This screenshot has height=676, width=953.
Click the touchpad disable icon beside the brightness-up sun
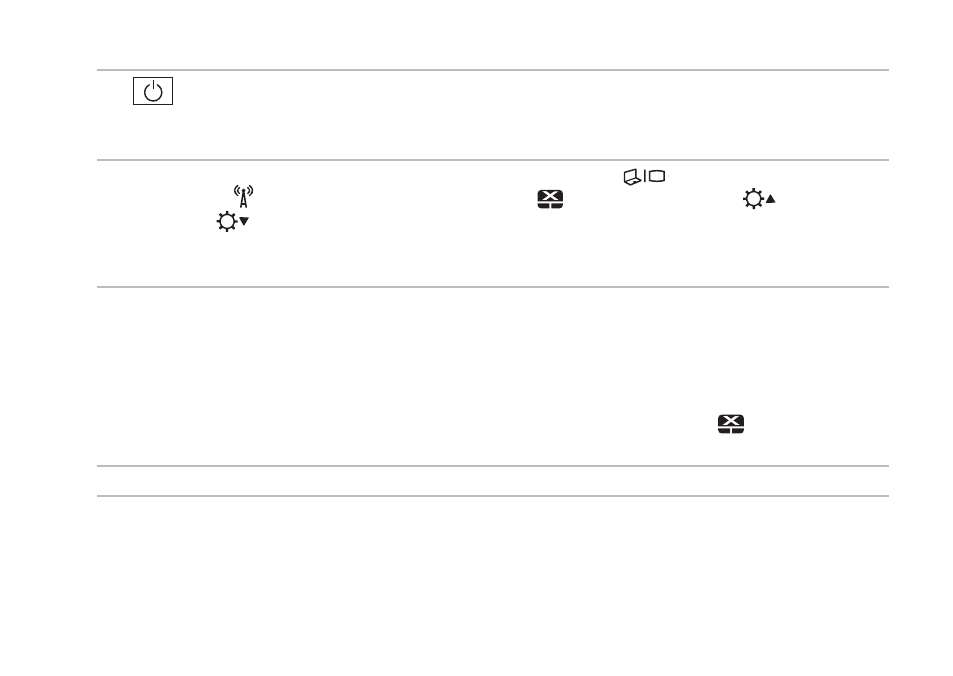(550, 199)
